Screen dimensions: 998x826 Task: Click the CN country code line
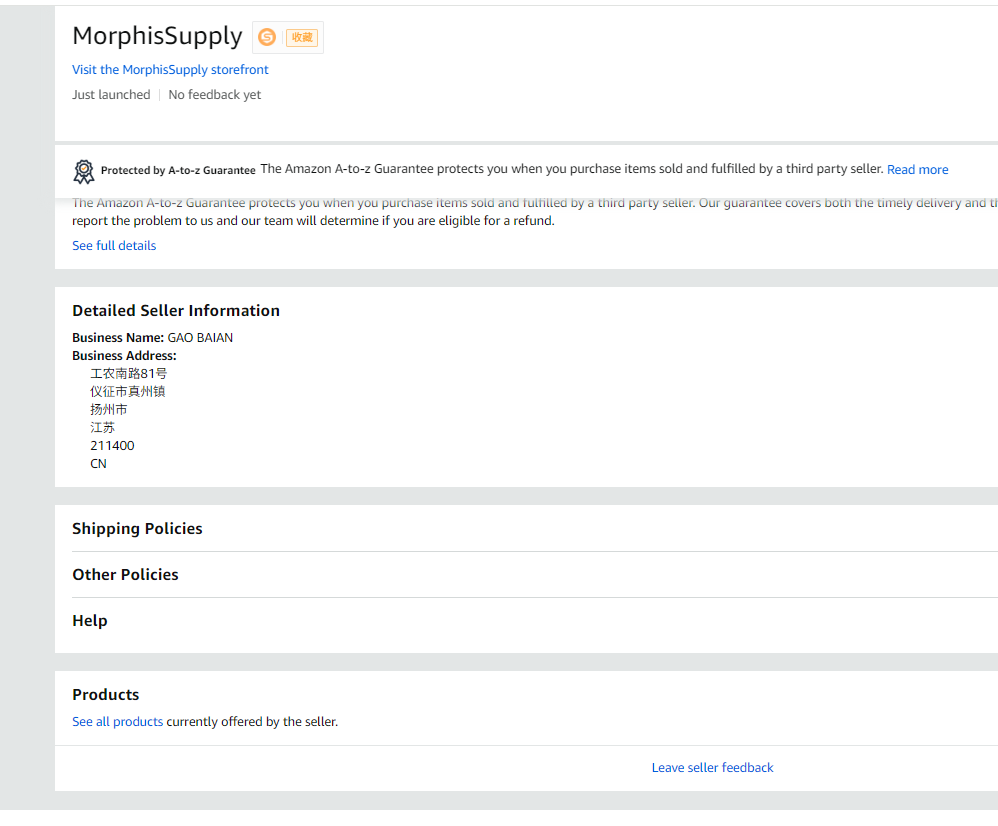coord(98,463)
